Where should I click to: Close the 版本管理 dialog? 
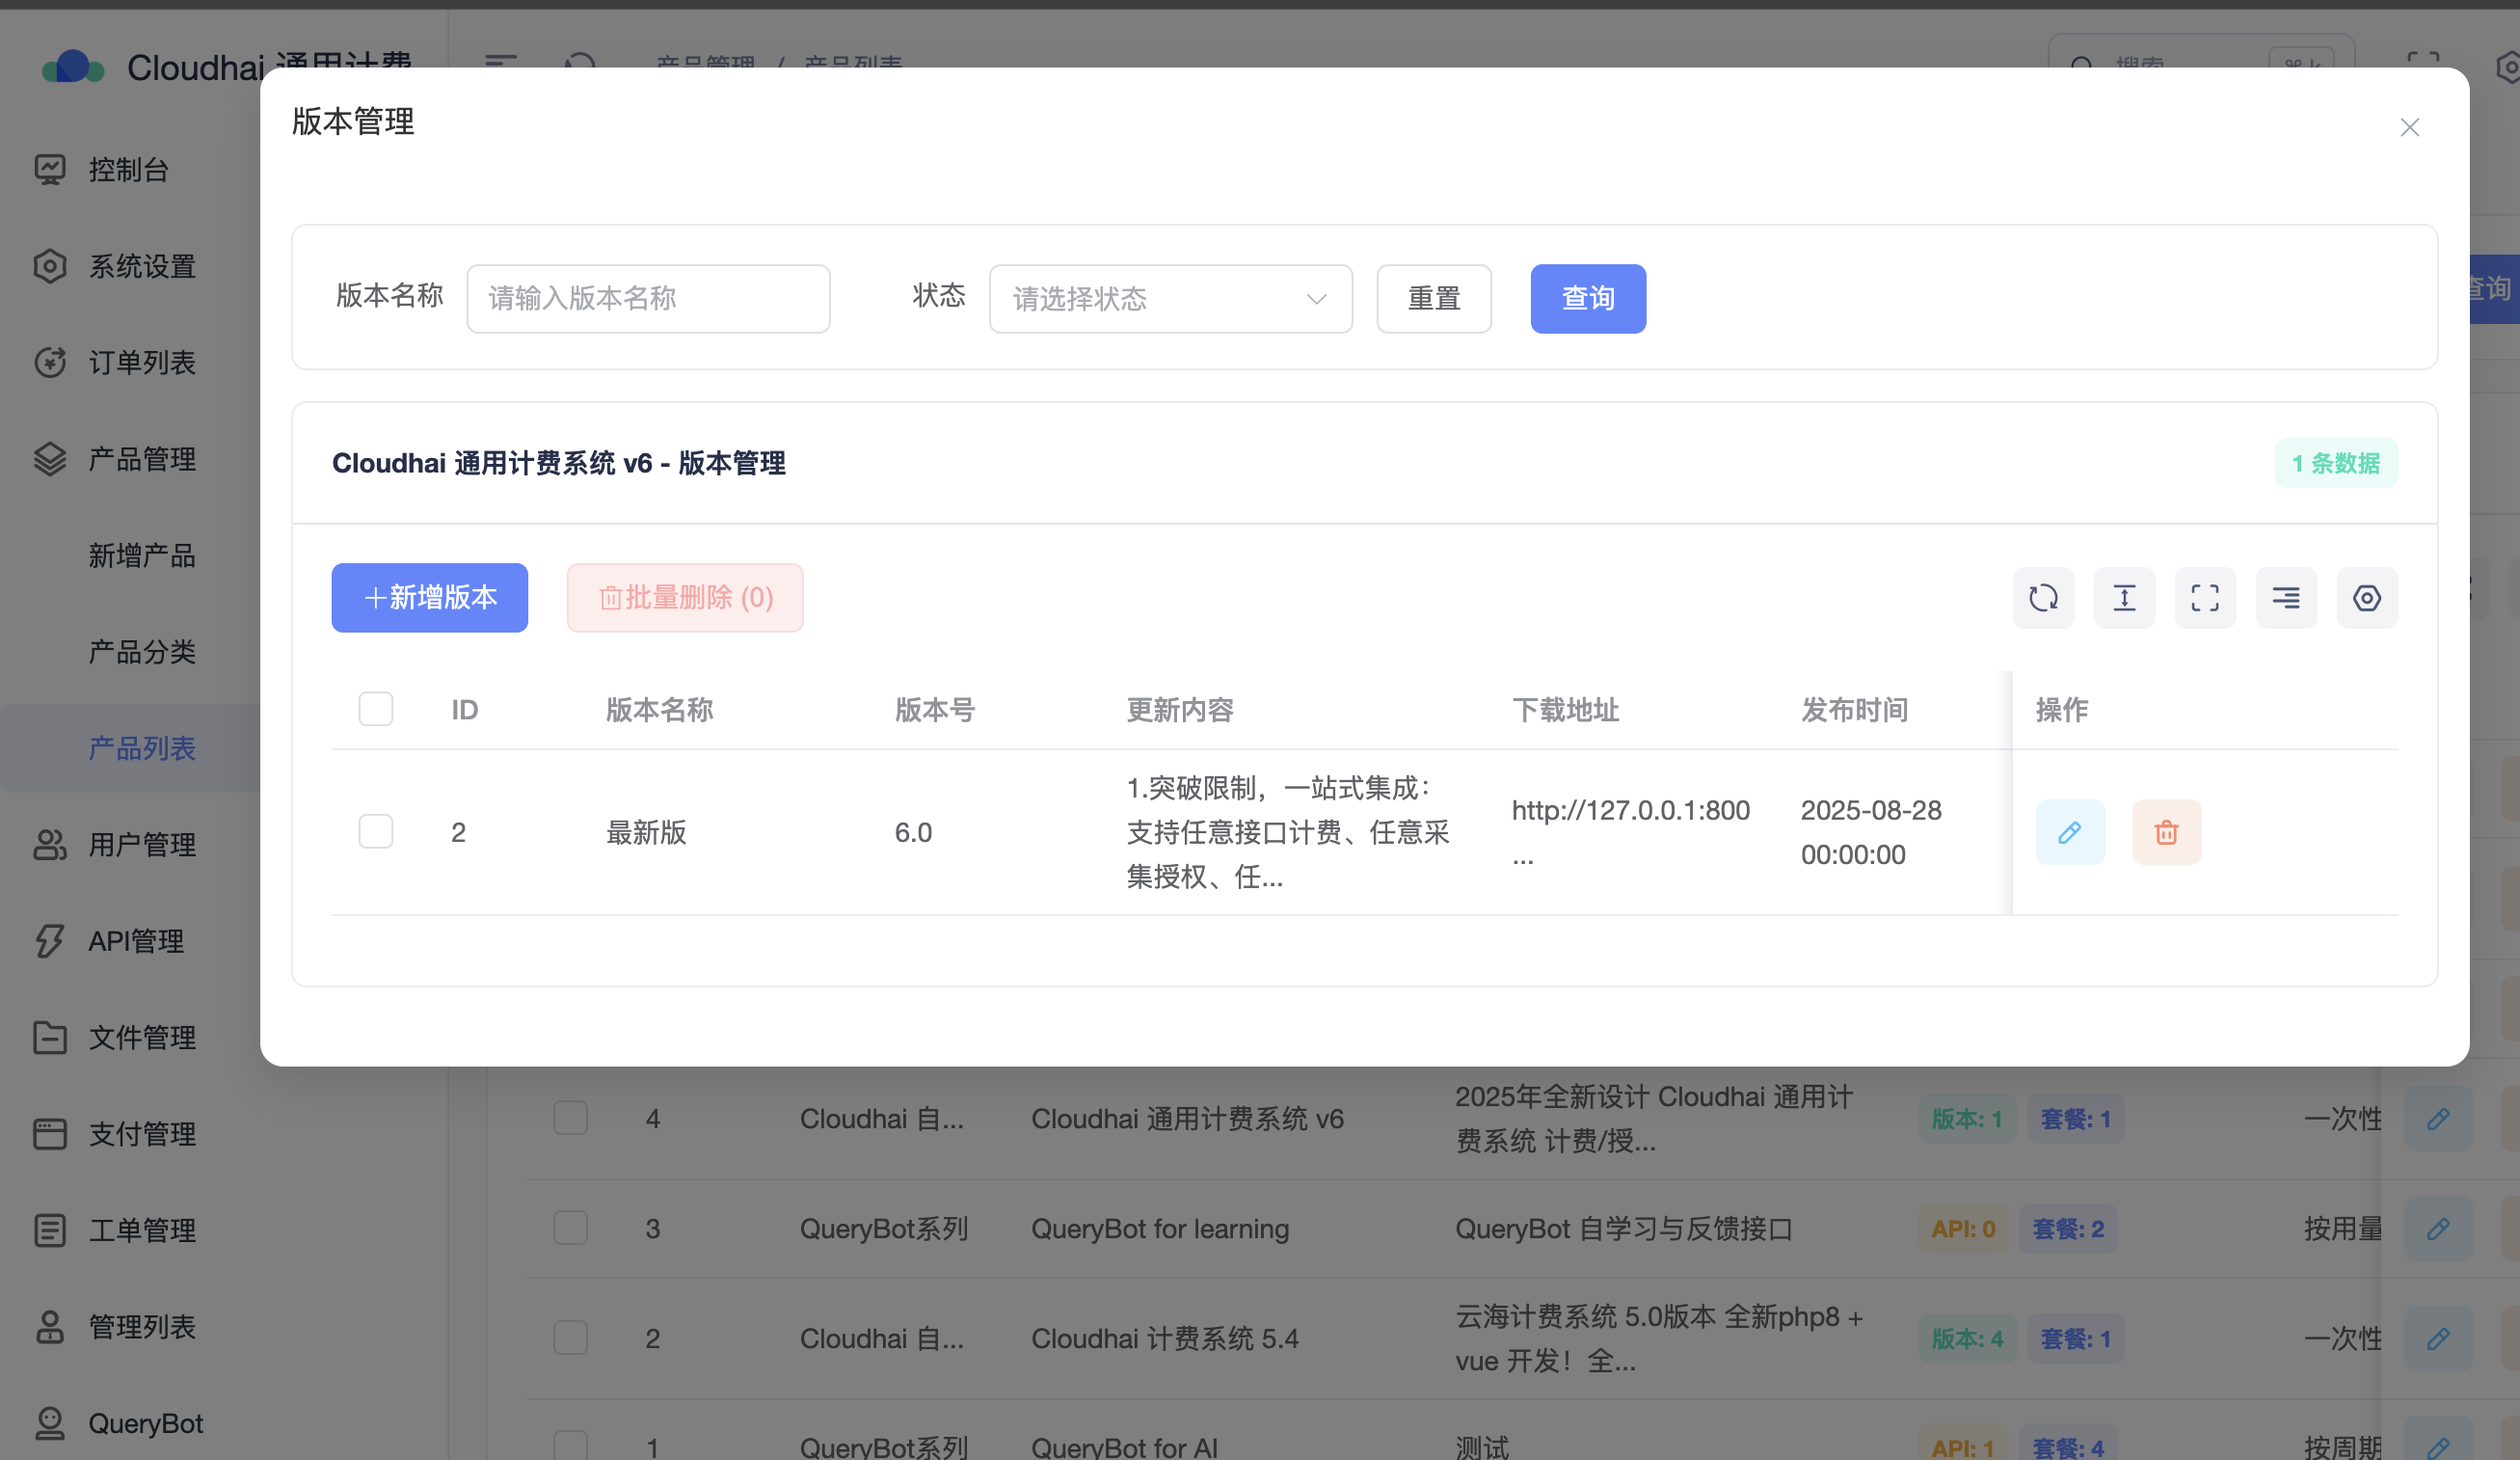[x=2409, y=127]
